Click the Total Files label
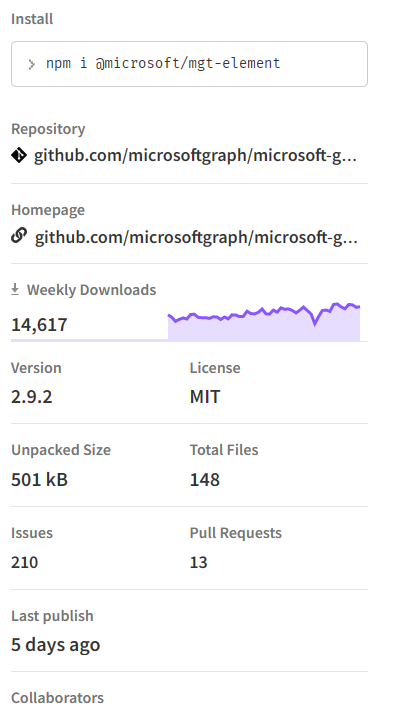The height and width of the screenshot is (722, 411). click(x=224, y=450)
